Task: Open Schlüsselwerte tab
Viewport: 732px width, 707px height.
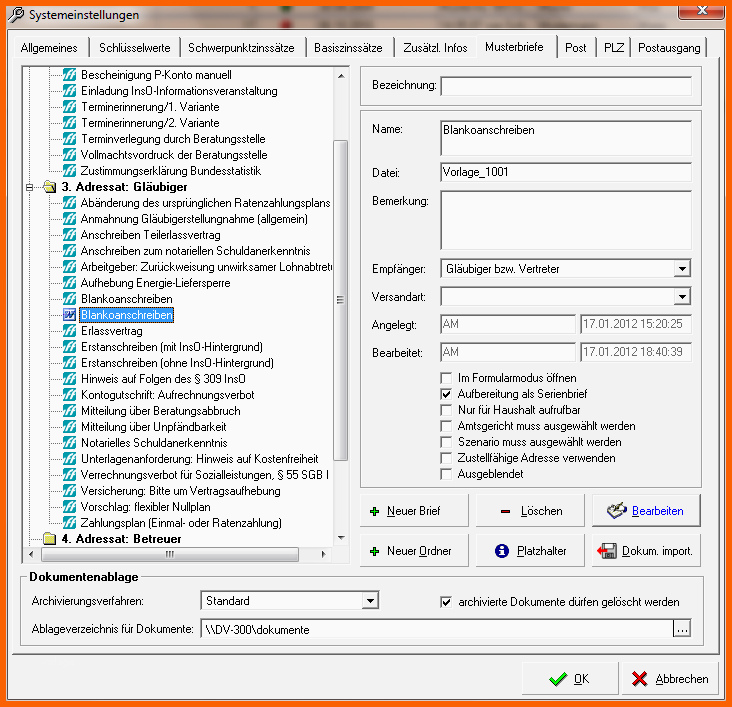Action: (x=134, y=48)
